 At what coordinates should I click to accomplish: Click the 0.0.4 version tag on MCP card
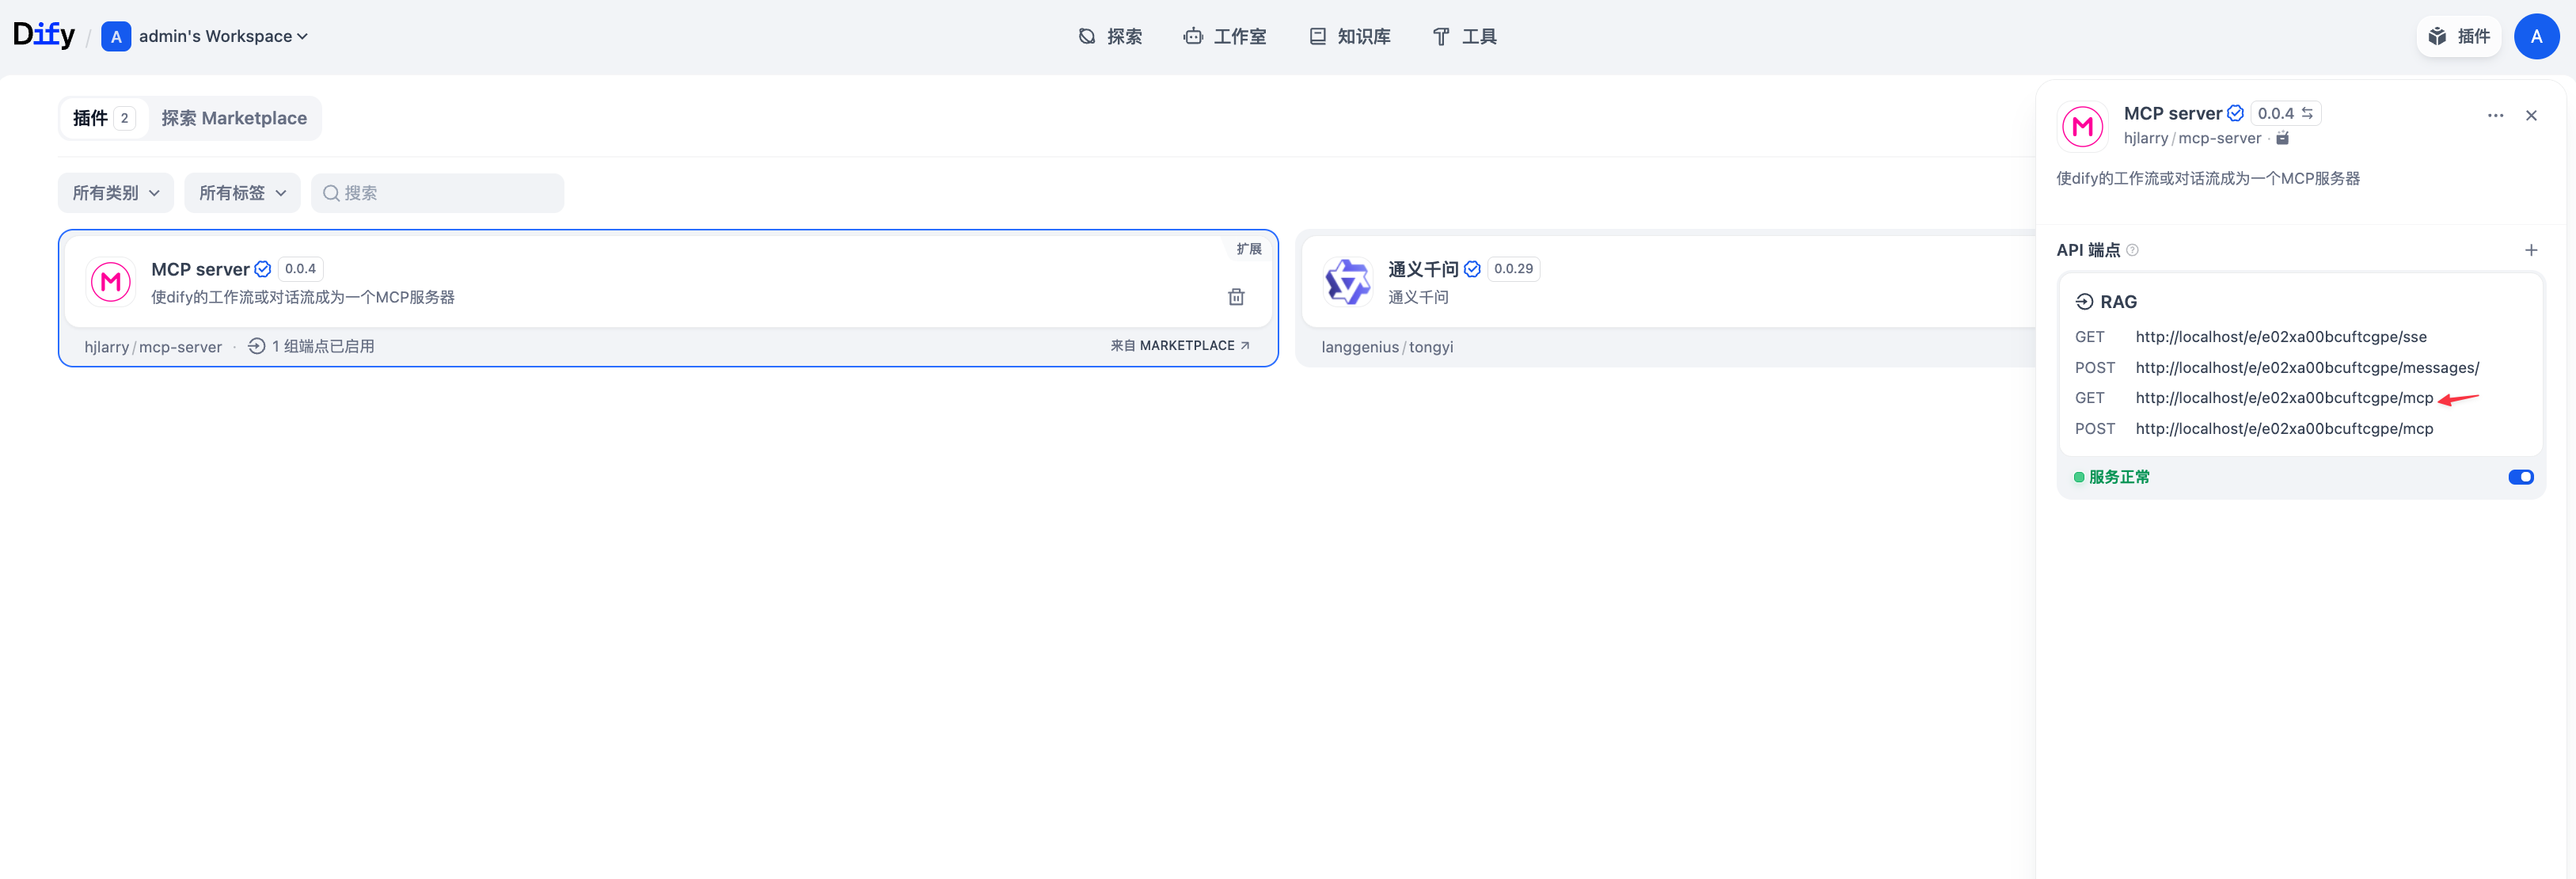(300, 269)
